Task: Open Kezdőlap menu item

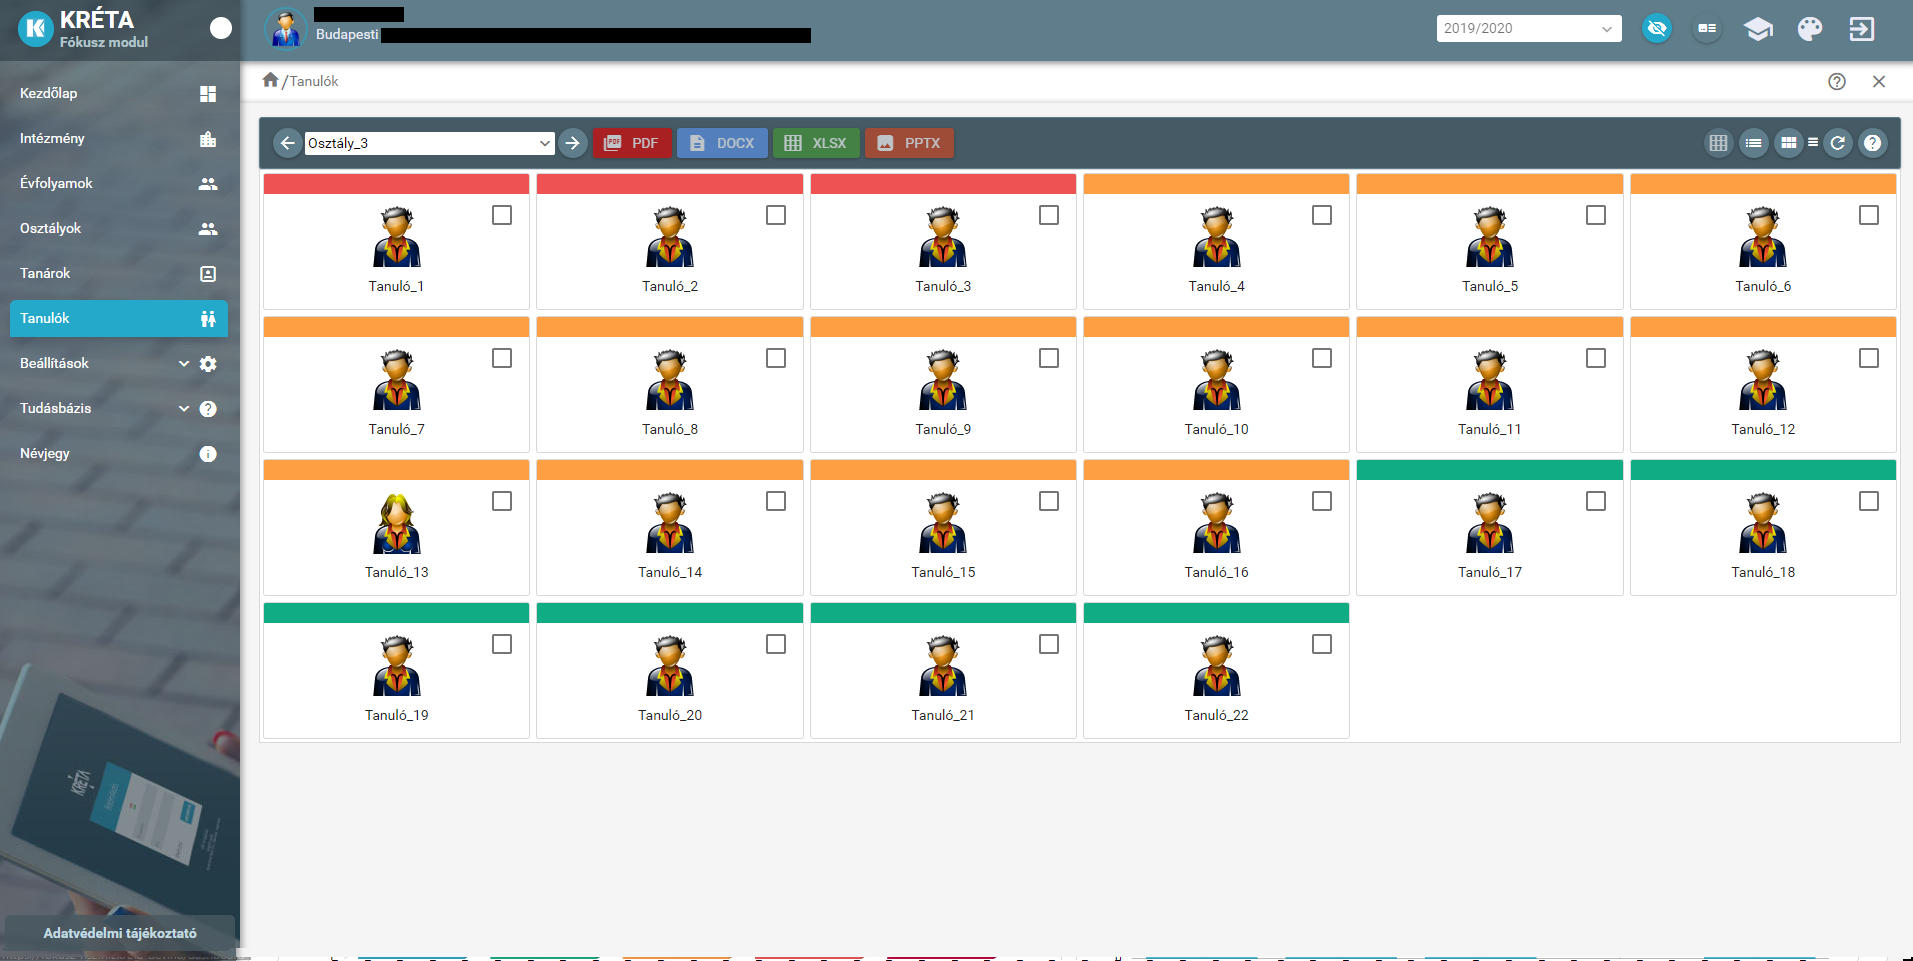Action: click(119, 93)
